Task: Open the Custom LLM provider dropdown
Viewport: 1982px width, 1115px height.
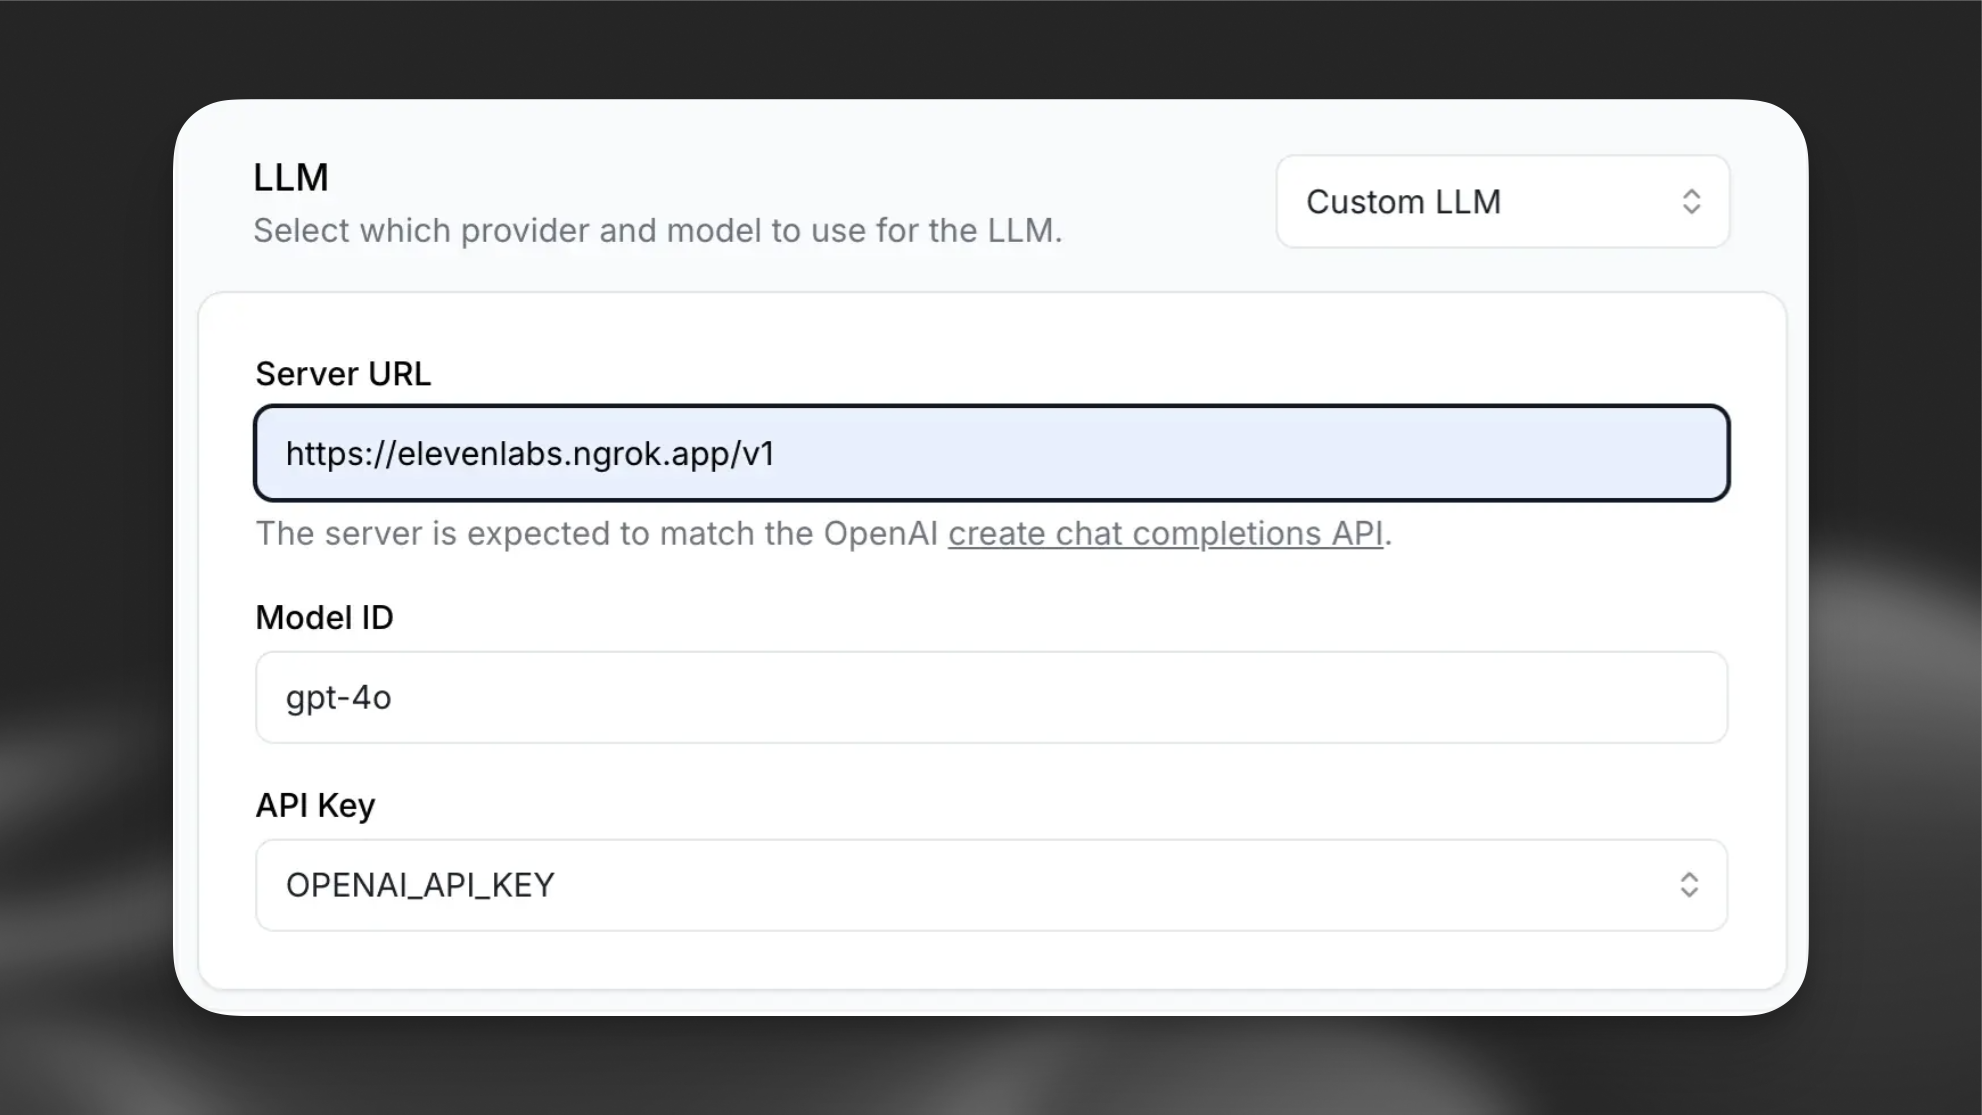Action: 1501,201
